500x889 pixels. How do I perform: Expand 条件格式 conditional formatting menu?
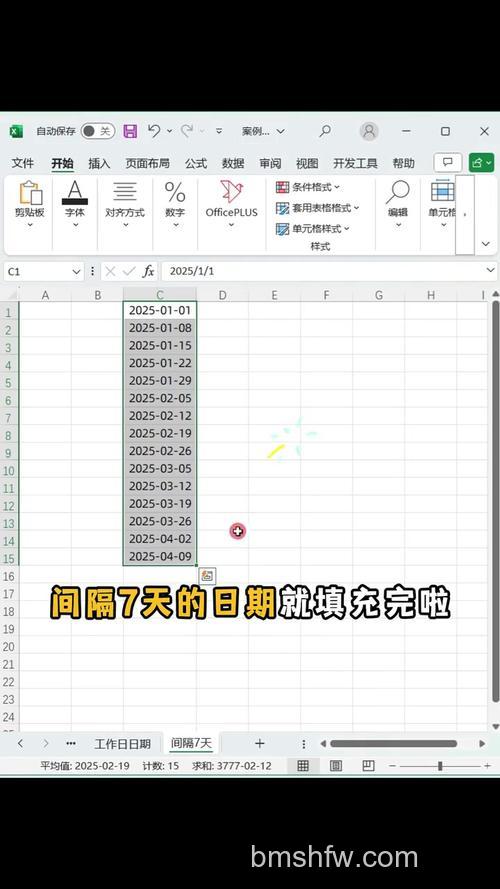[x=308, y=187]
